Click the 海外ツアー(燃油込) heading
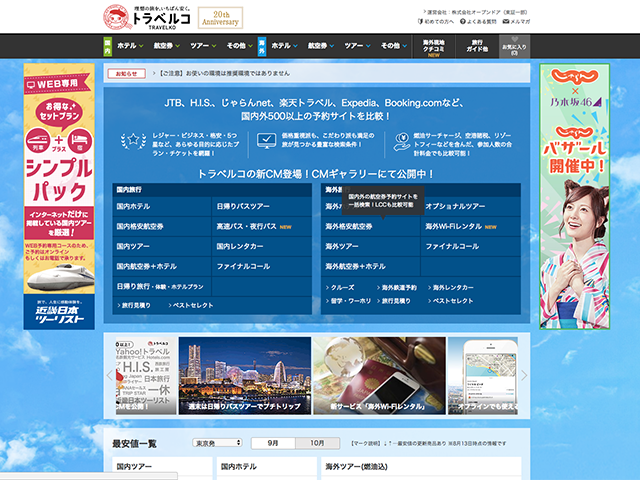Screen dimensions: 640x480 coord(356,466)
